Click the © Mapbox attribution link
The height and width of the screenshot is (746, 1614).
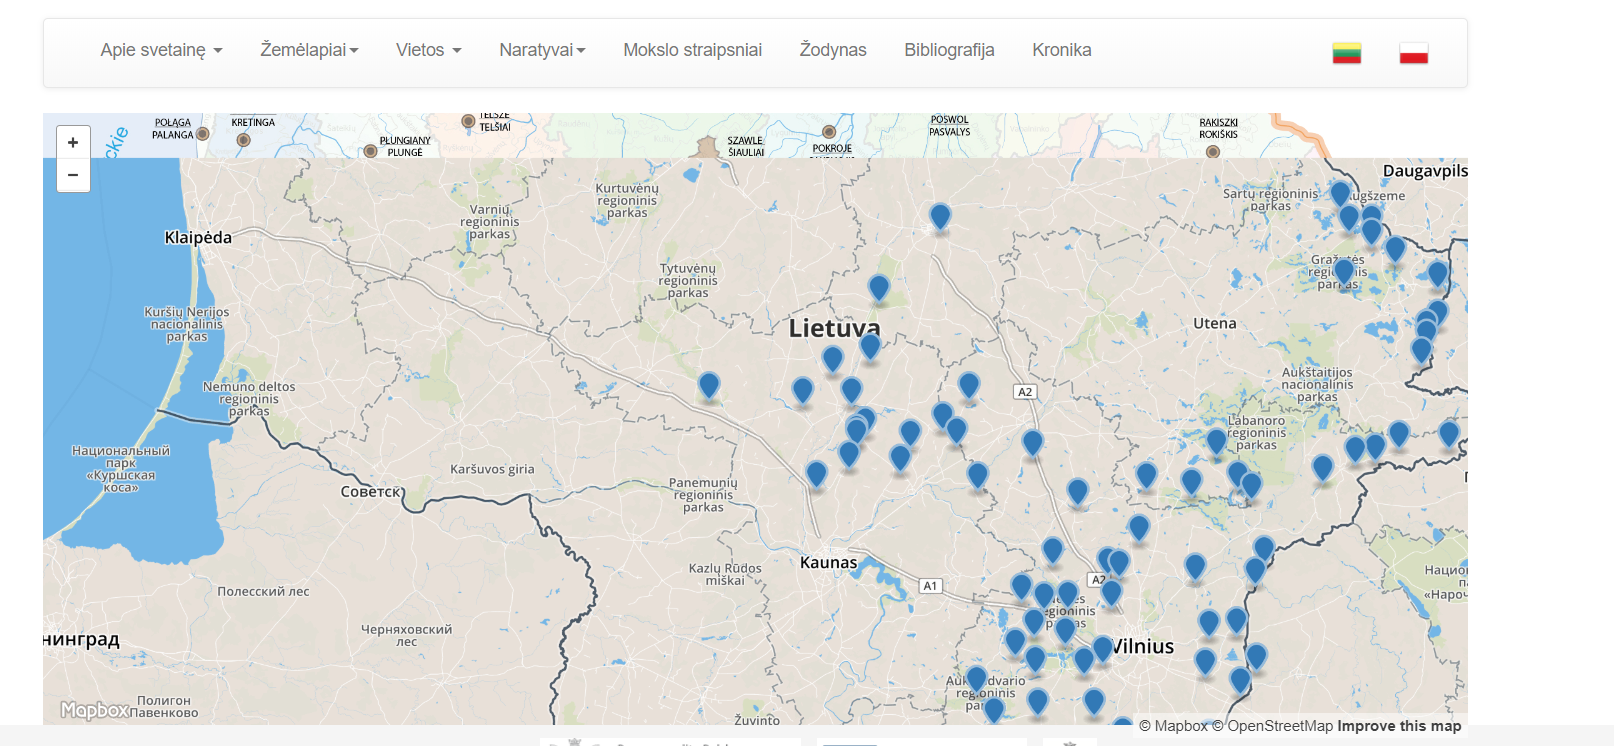tap(1173, 726)
